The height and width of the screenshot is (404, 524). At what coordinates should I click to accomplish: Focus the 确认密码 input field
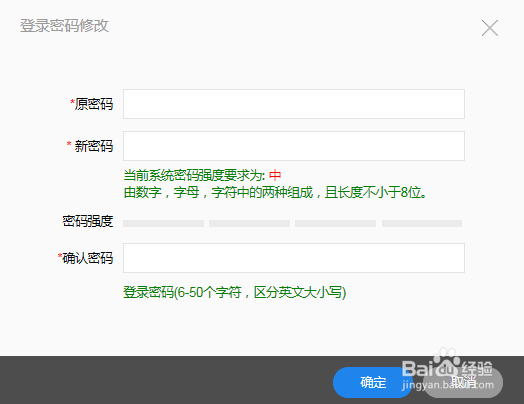point(294,258)
